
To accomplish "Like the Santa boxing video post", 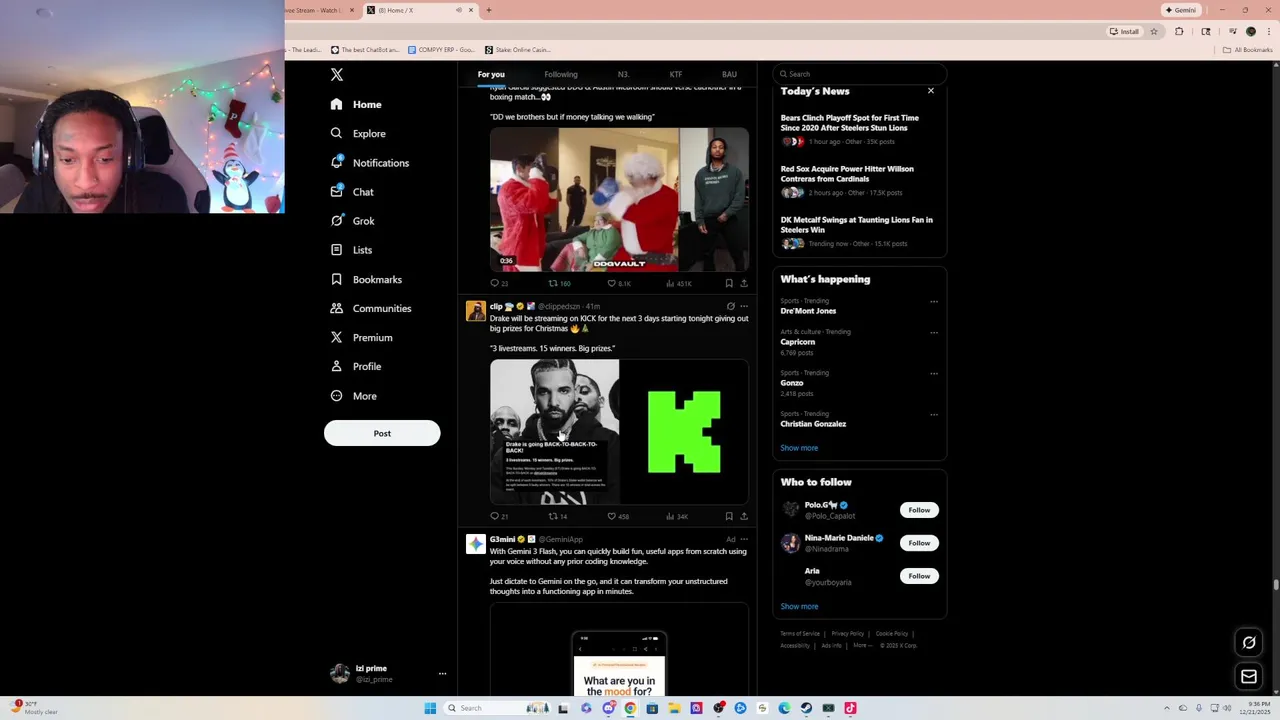I will (x=612, y=283).
